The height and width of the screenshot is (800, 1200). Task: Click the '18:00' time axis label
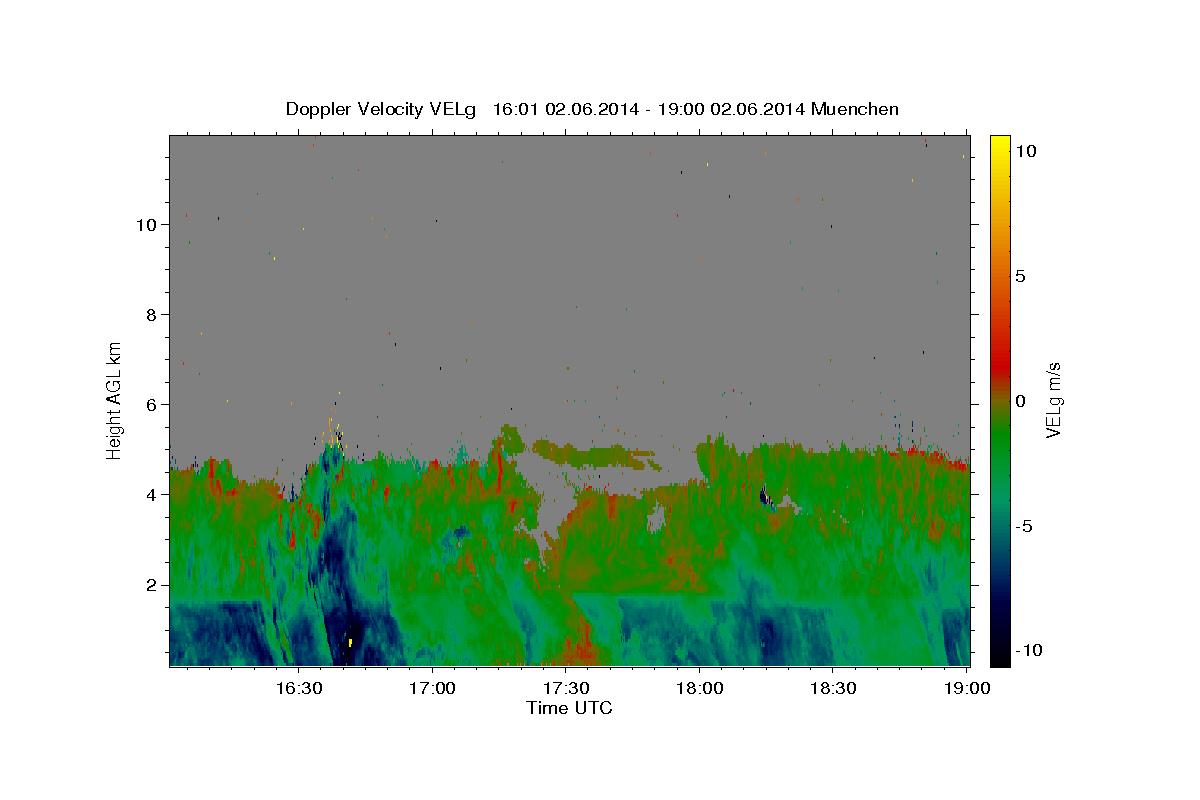point(699,688)
